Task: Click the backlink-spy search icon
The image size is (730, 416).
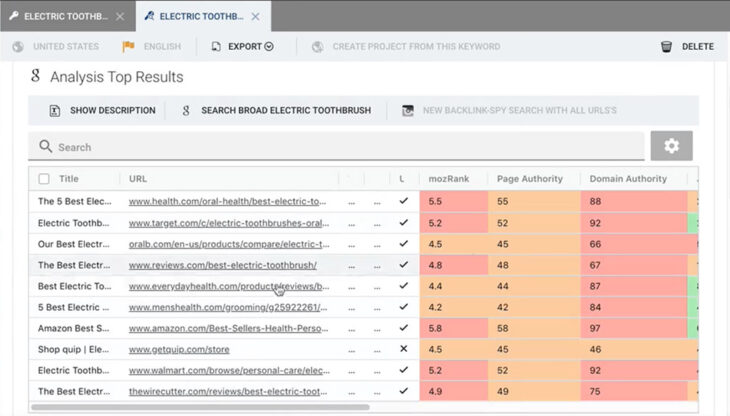Action: click(408, 110)
